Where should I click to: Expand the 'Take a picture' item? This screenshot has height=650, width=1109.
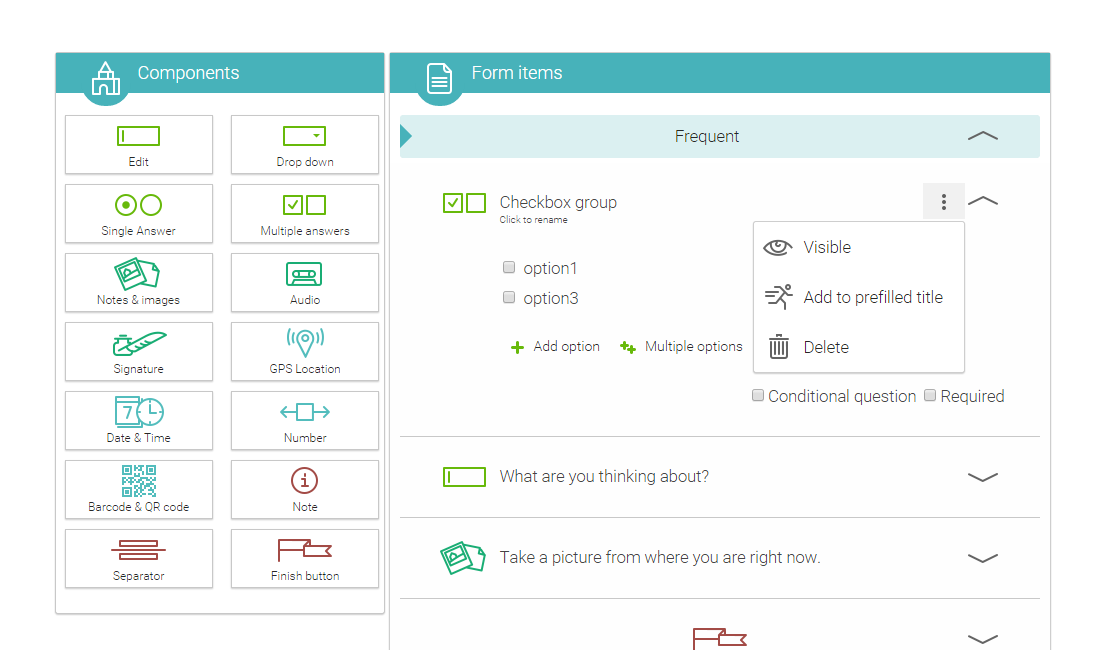click(982, 558)
